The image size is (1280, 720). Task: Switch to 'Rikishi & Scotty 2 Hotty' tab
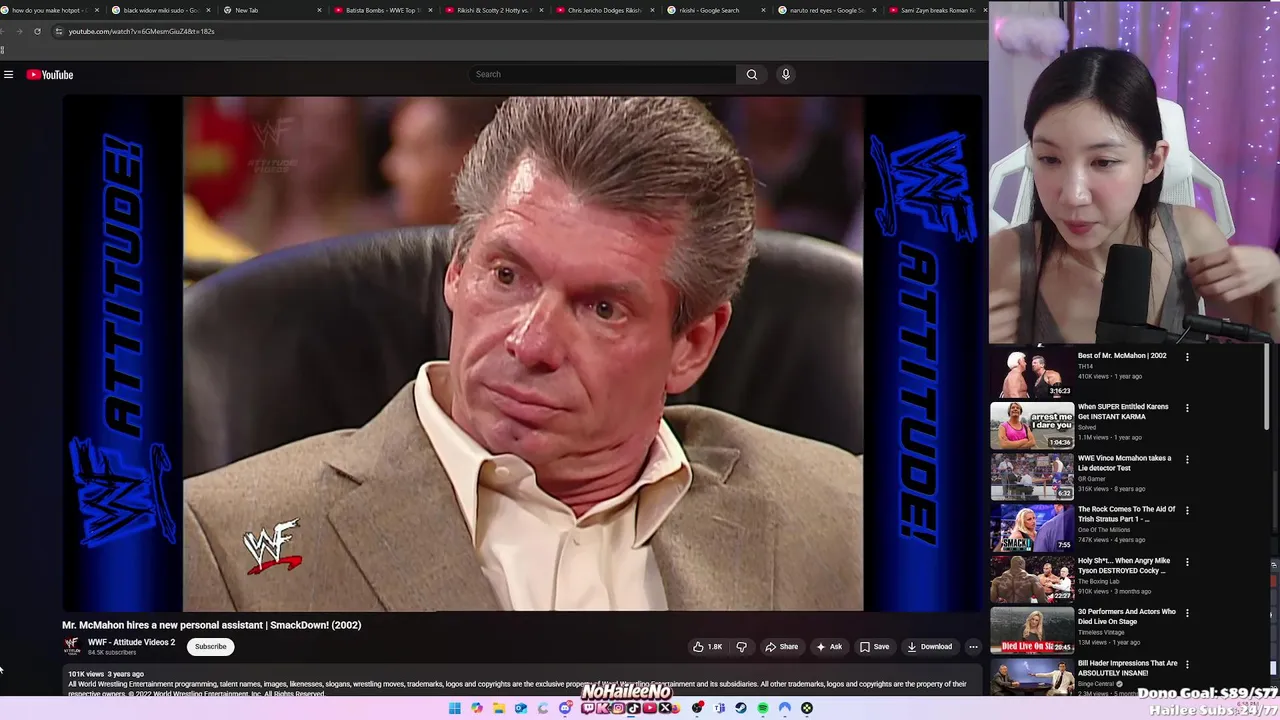(x=492, y=10)
